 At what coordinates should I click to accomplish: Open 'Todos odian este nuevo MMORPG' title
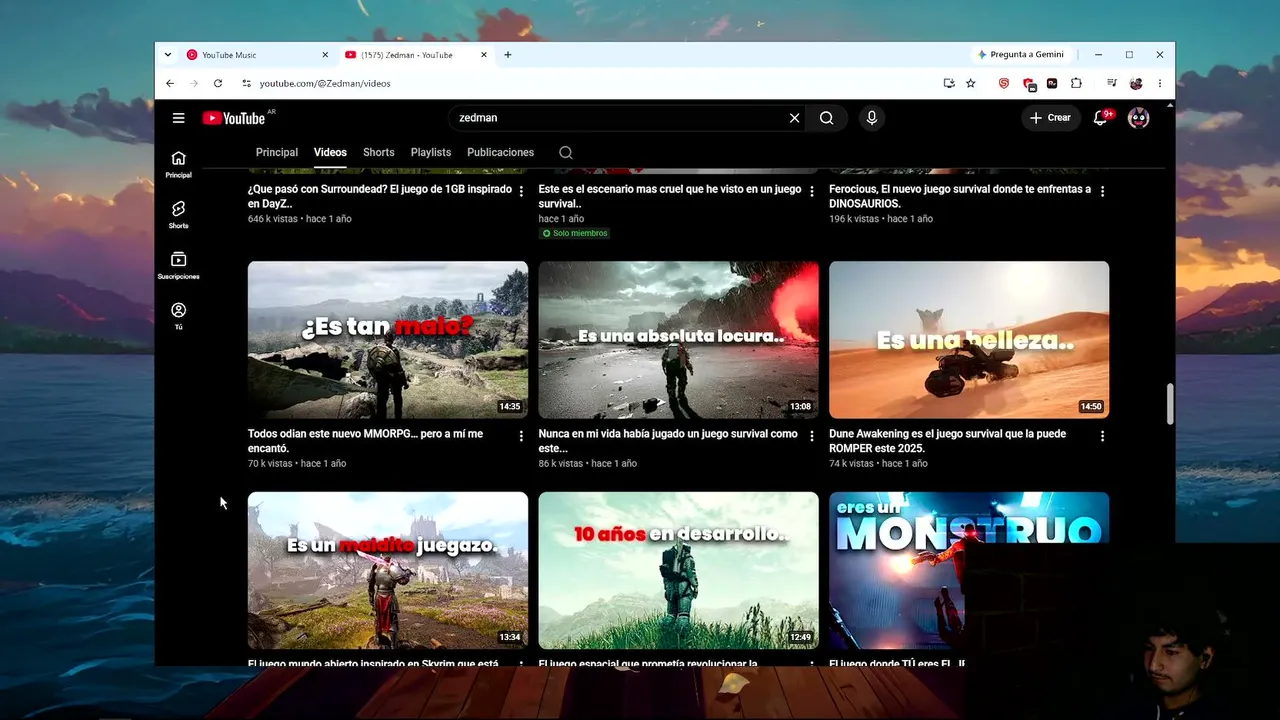tap(365, 441)
